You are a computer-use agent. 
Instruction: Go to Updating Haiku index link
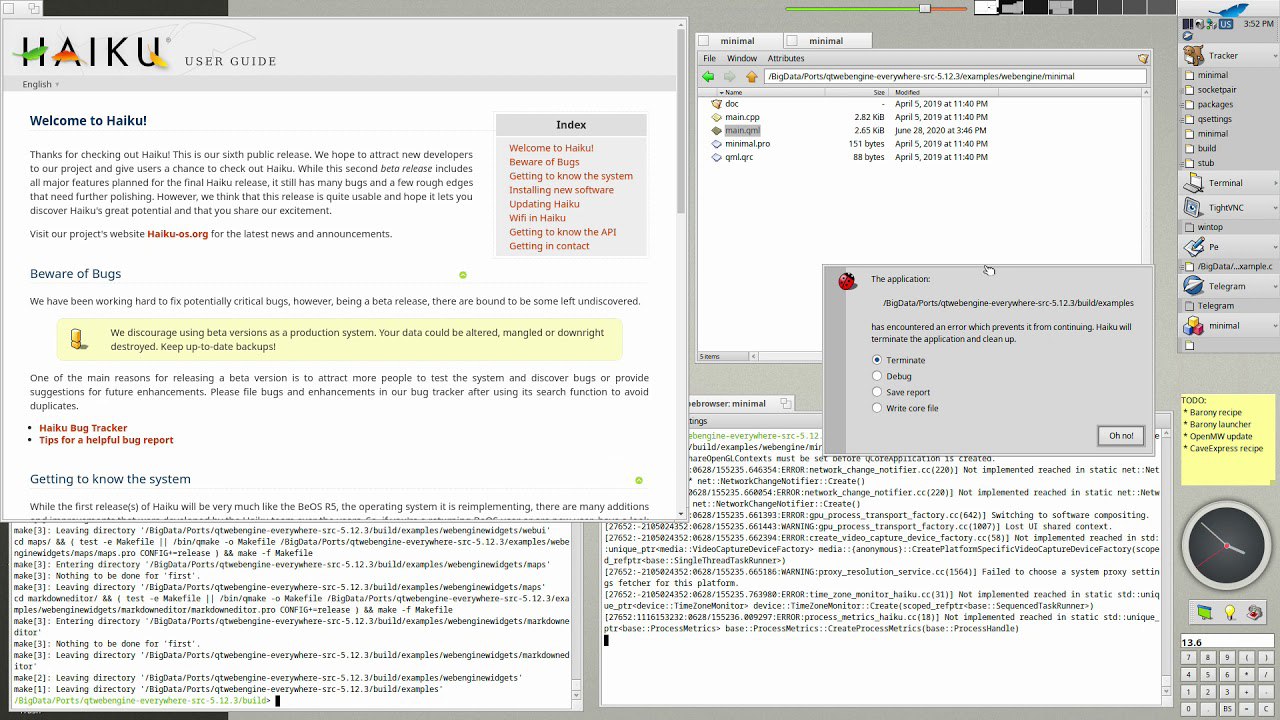point(544,204)
